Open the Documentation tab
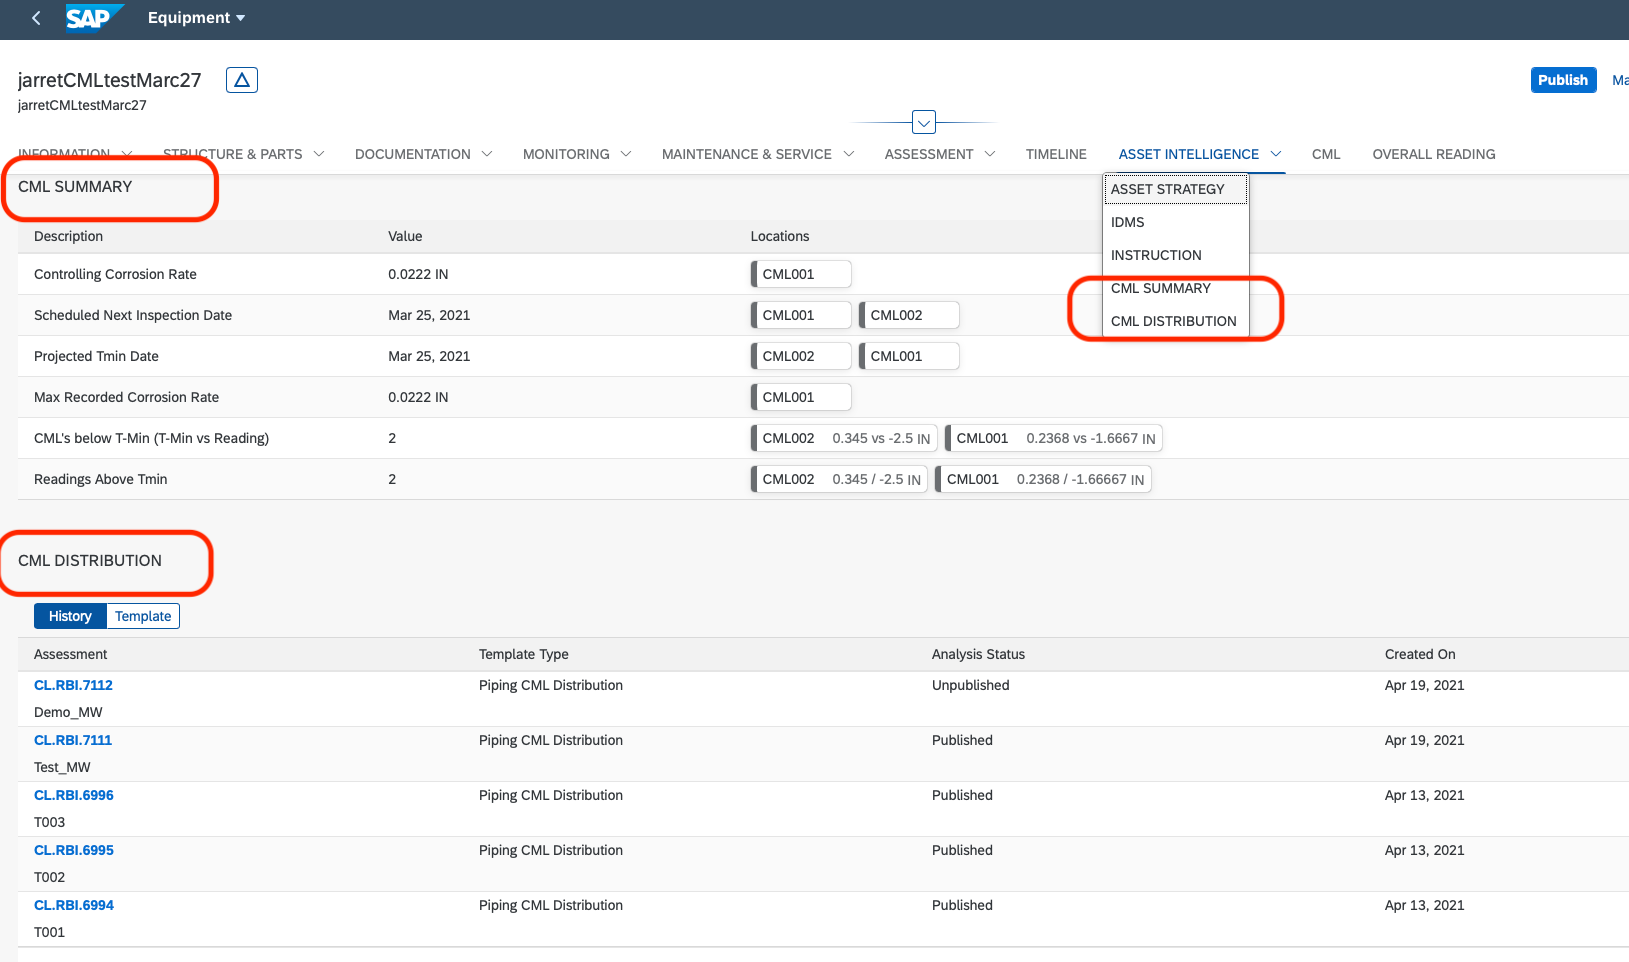The width and height of the screenshot is (1629, 962). (x=412, y=154)
